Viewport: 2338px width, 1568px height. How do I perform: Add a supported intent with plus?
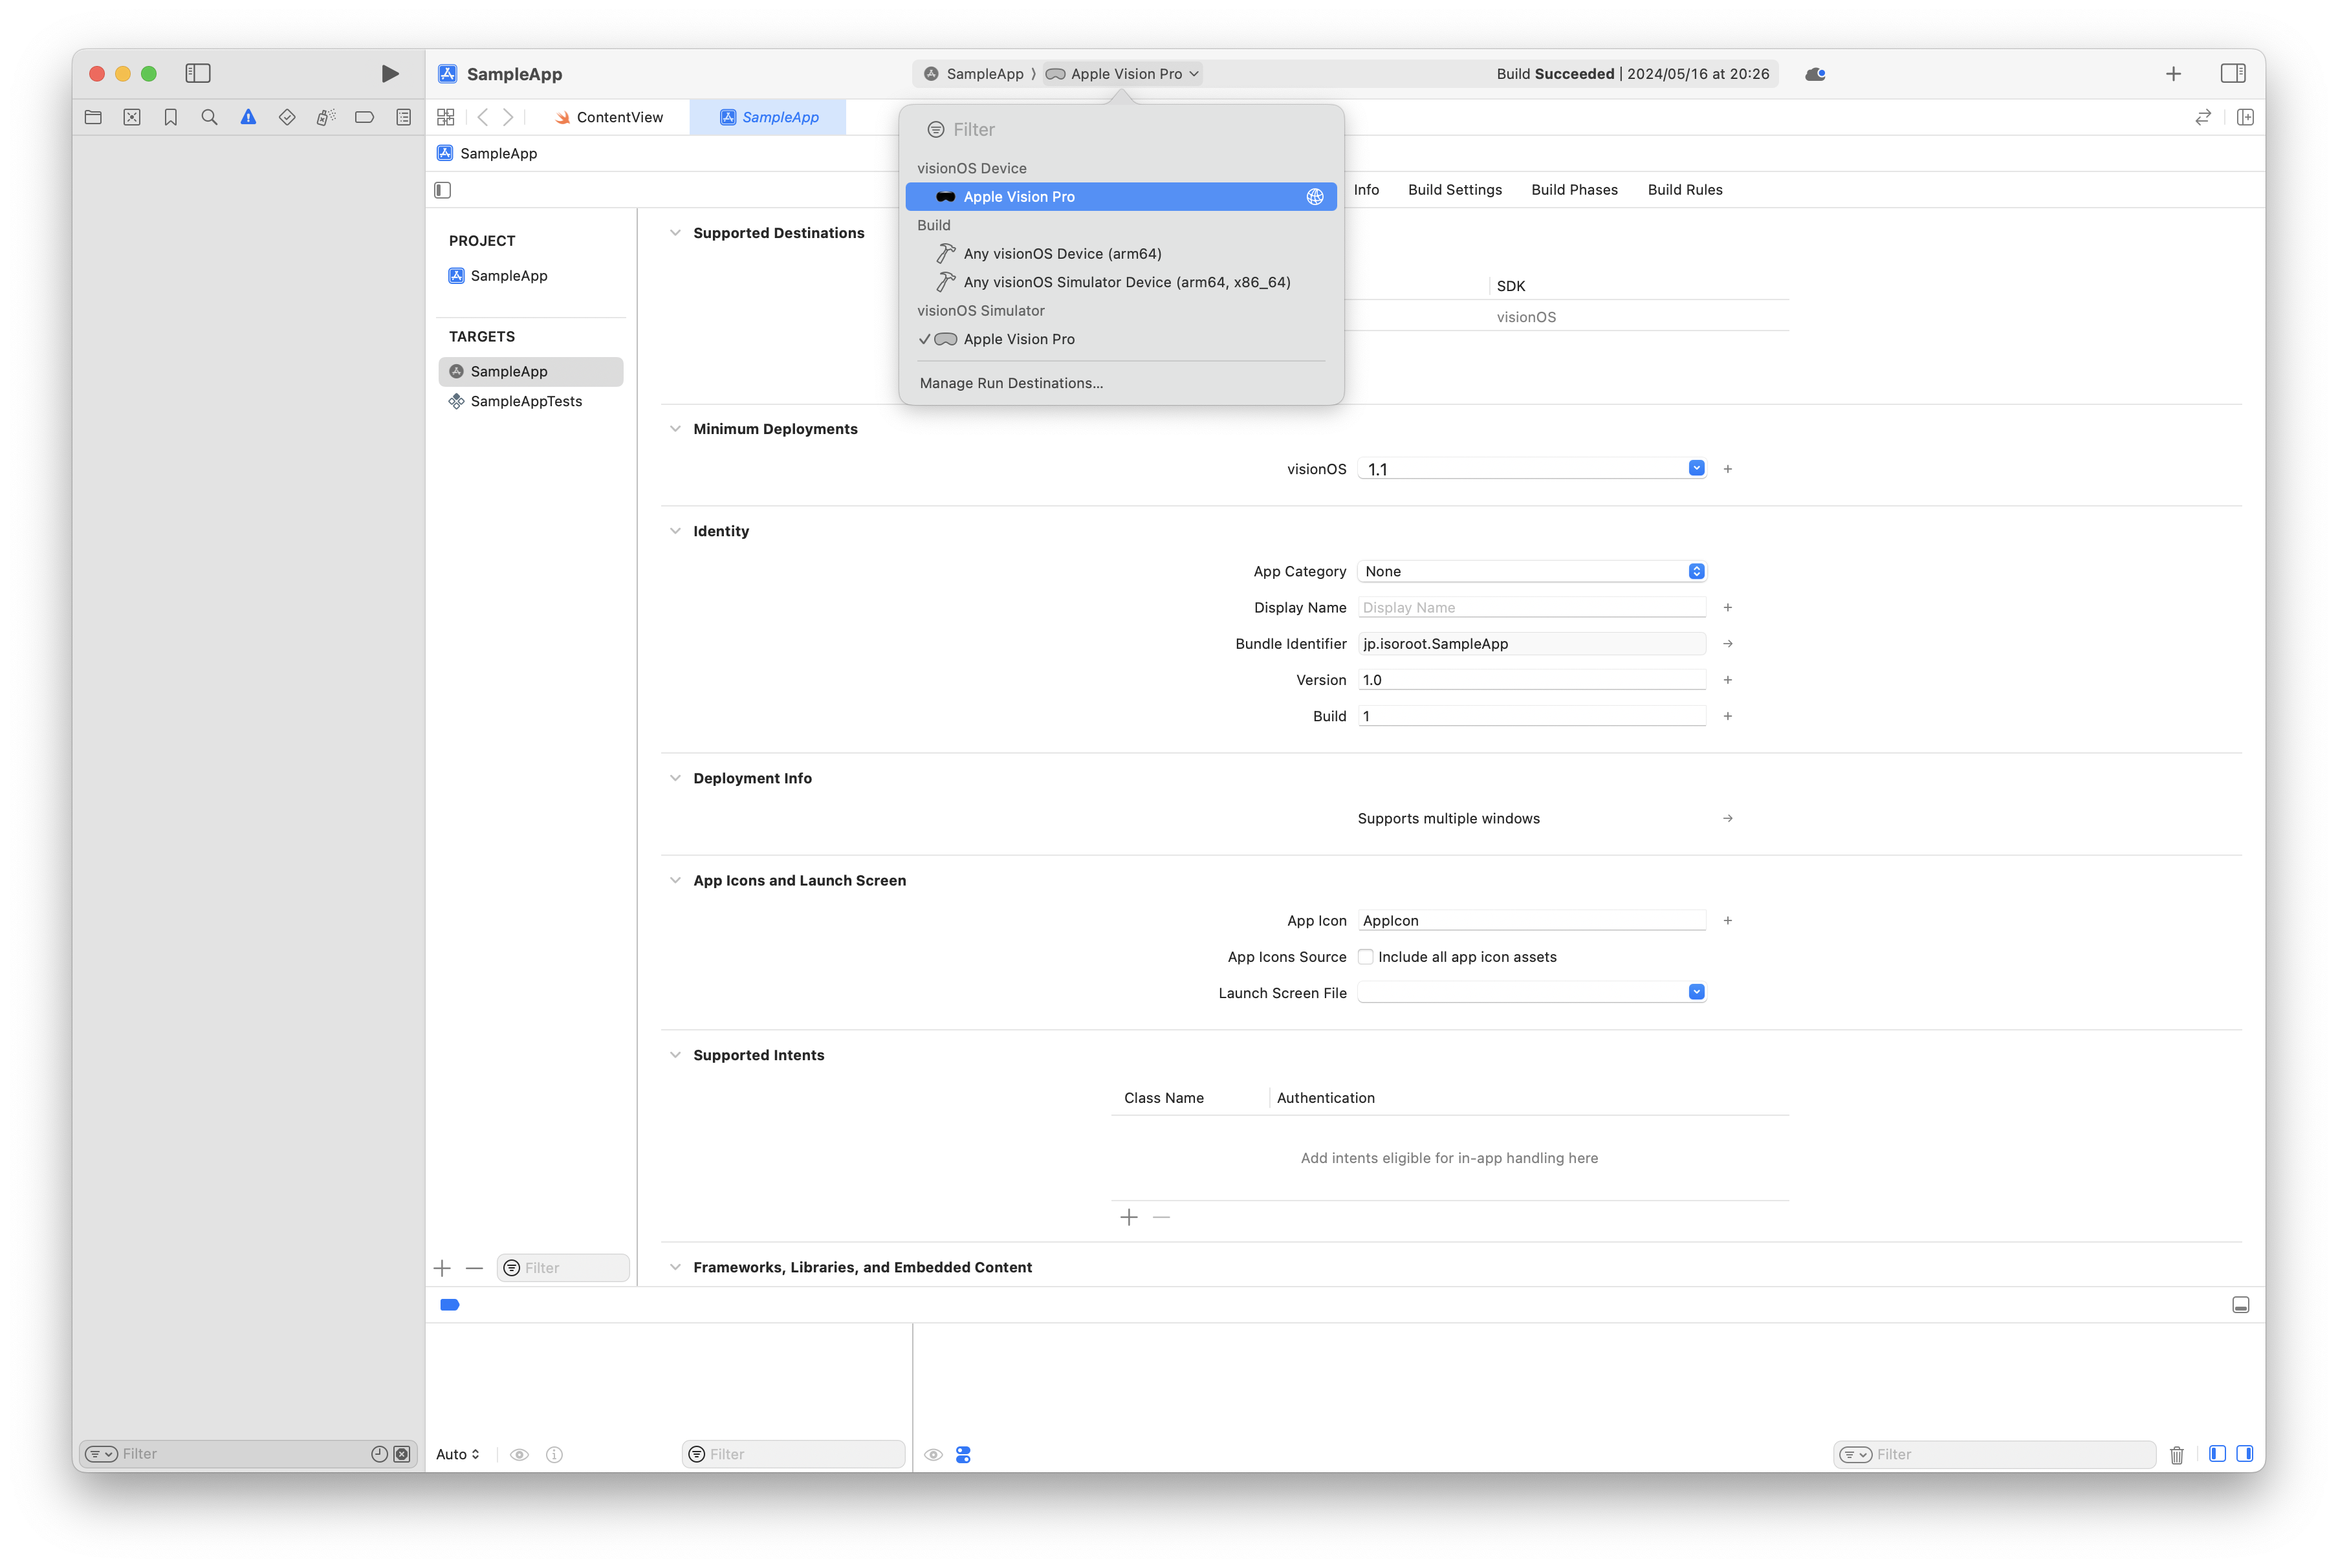(1129, 1217)
